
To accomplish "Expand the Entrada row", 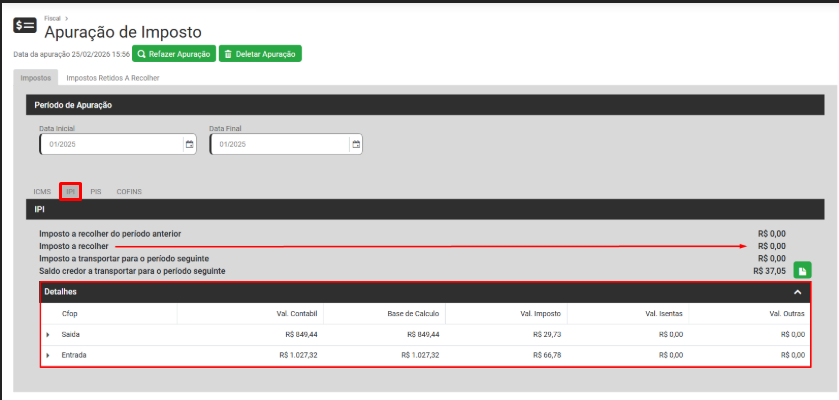I will point(47,355).
